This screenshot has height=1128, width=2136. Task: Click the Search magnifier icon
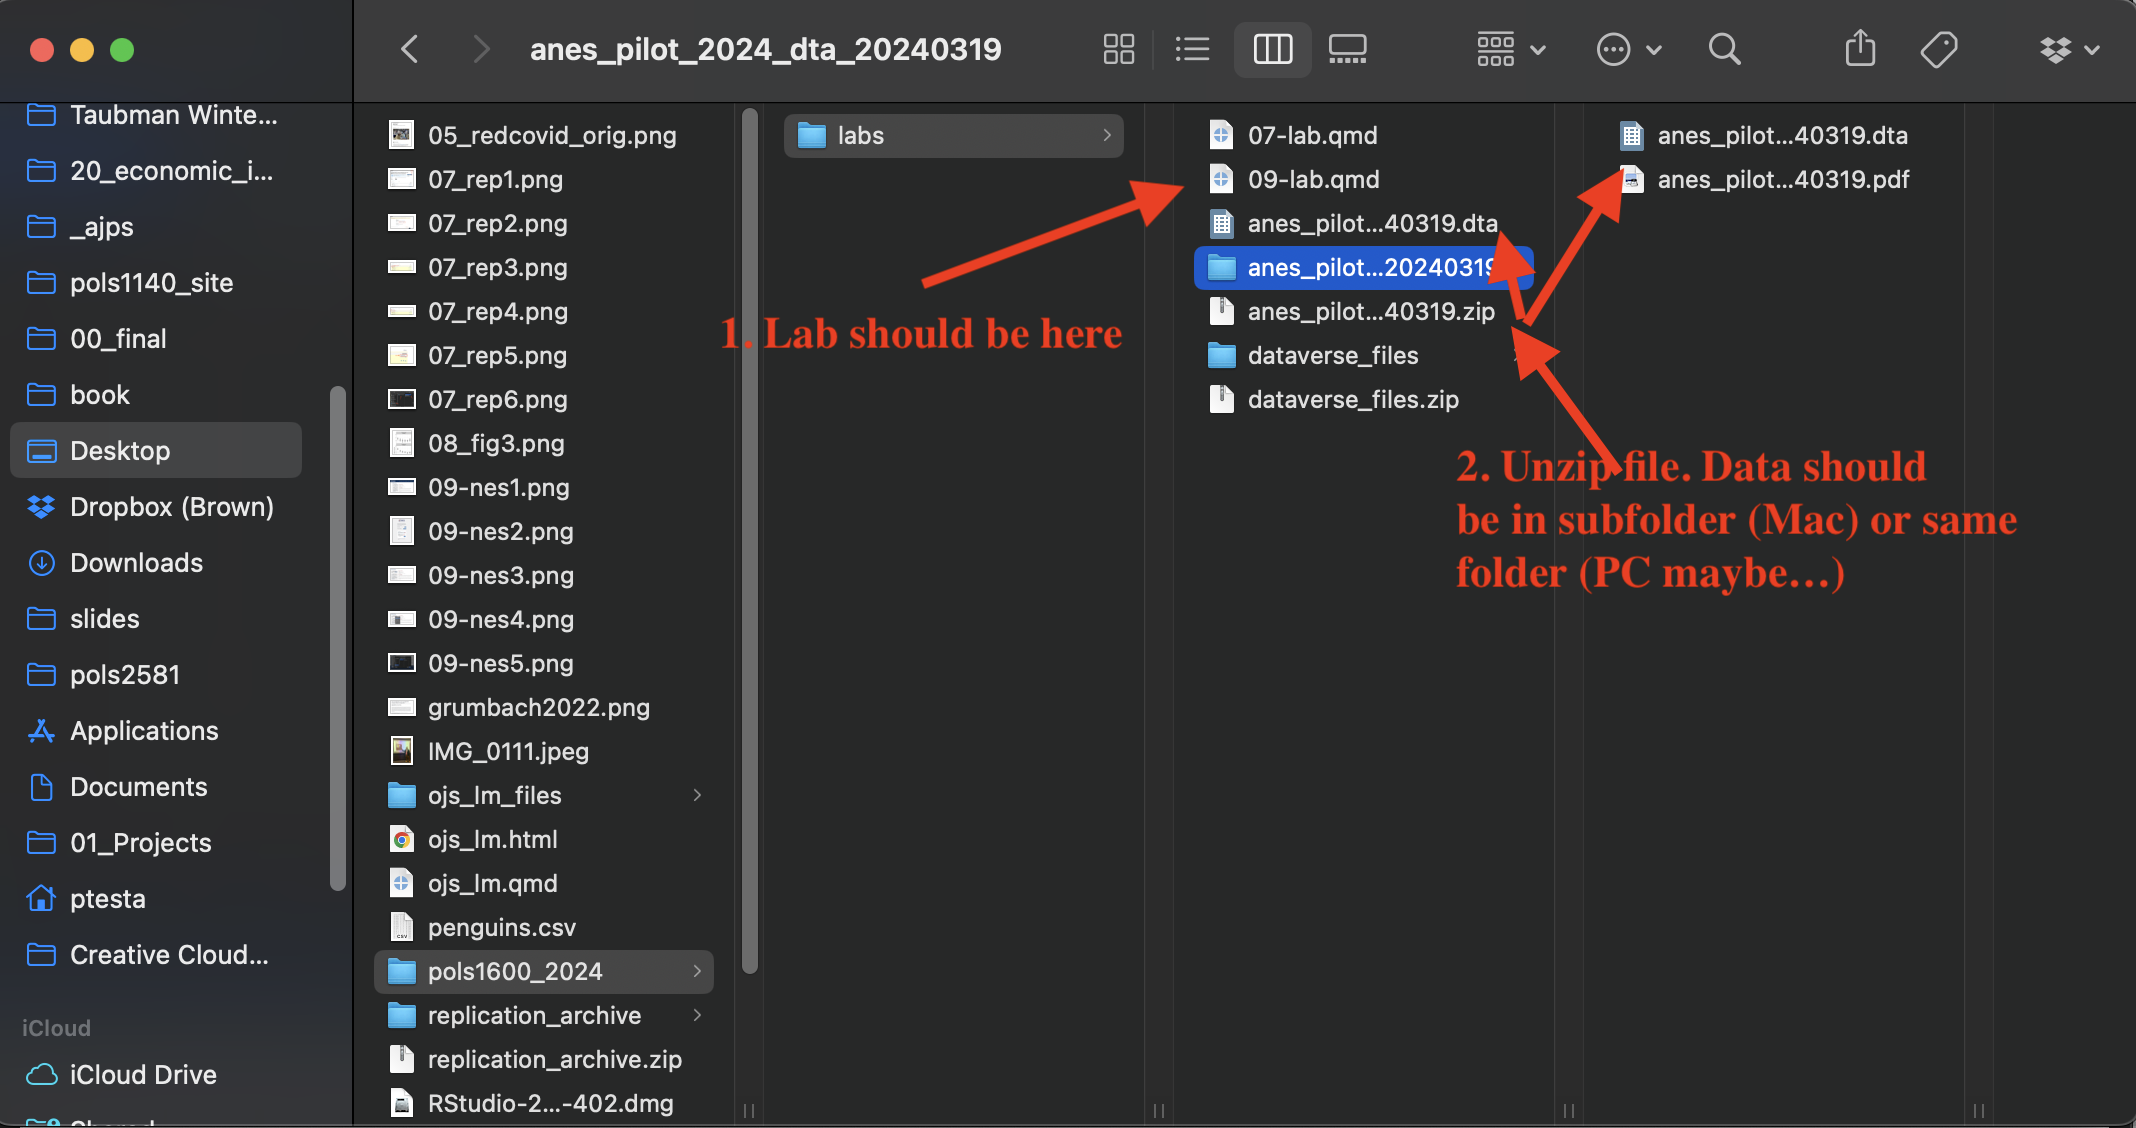pyautogui.click(x=1724, y=49)
